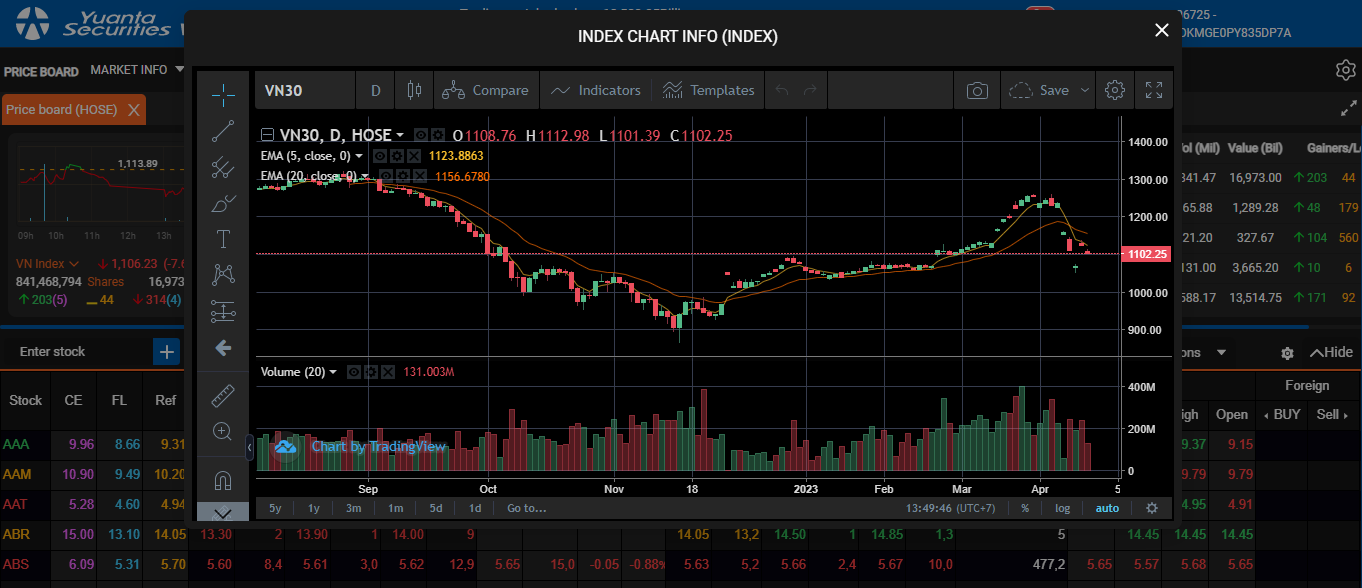Open the Indicators dialog

[596, 90]
